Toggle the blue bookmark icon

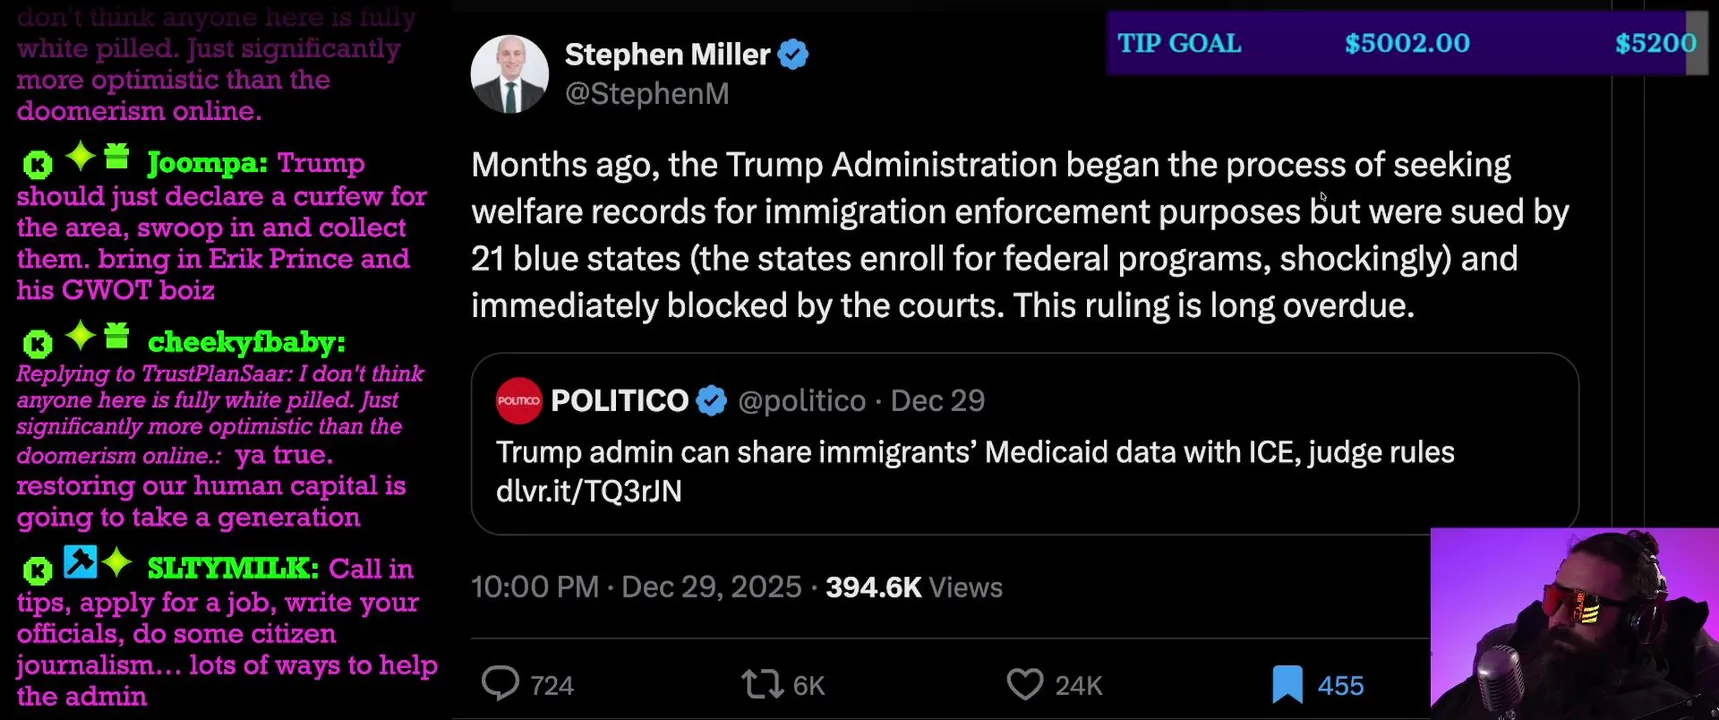click(x=1287, y=685)
